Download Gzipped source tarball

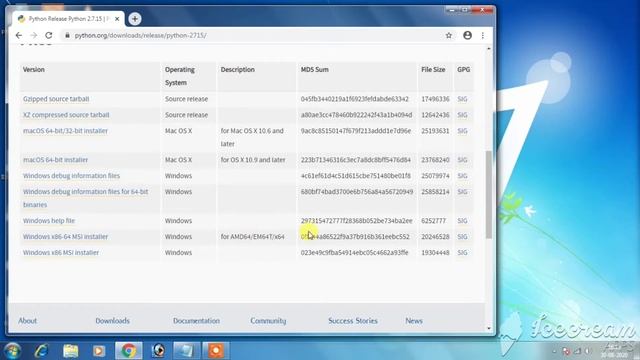pyautogui.click(x=56, y=99)
